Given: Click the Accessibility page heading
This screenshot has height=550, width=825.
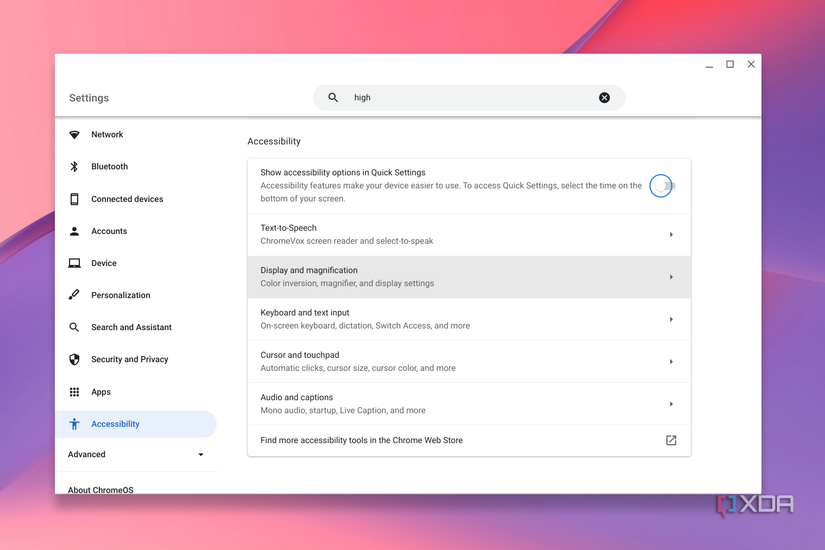Looking at the screenshot, I should point(274,141).
